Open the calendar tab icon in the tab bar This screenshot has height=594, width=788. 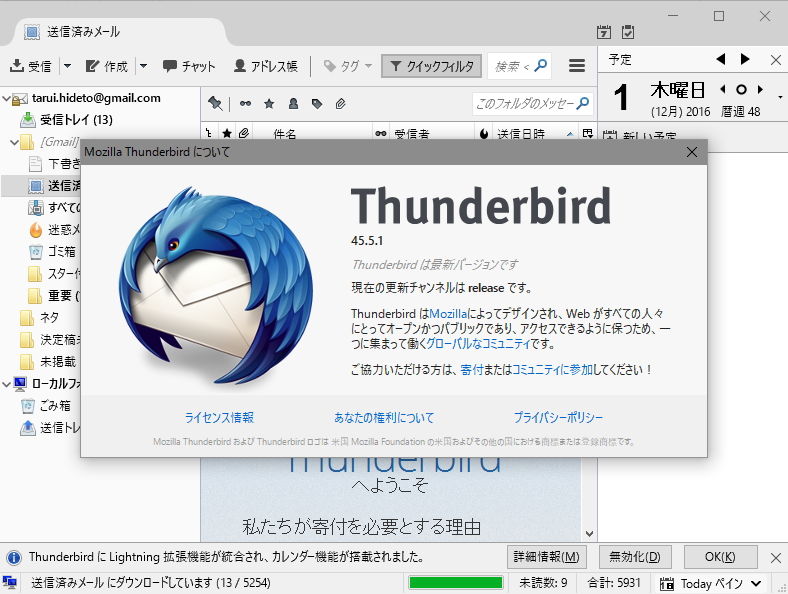pos(604,32)
